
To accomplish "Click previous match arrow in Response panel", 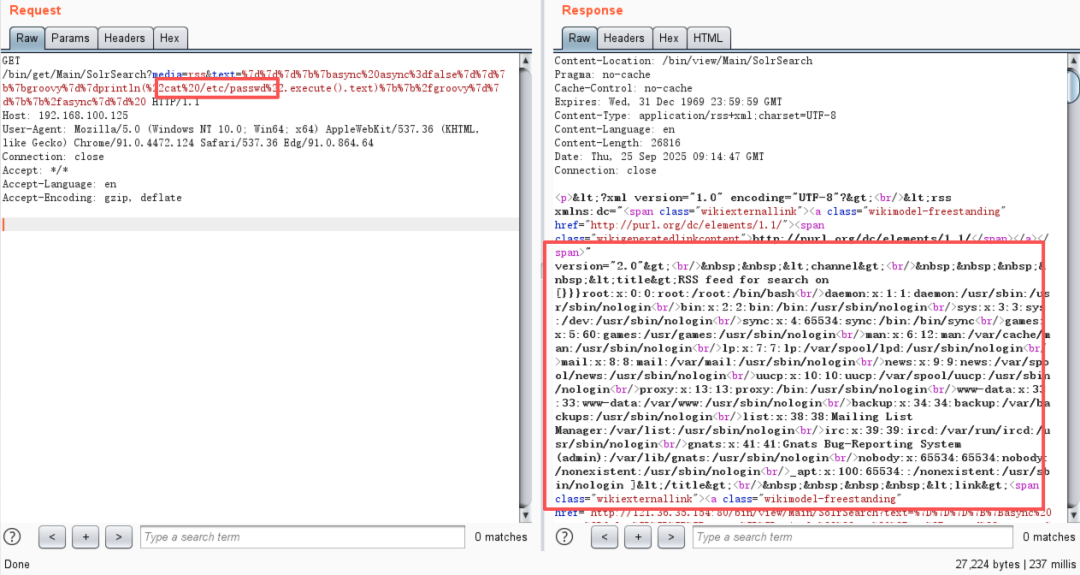I will coord(607,537).
